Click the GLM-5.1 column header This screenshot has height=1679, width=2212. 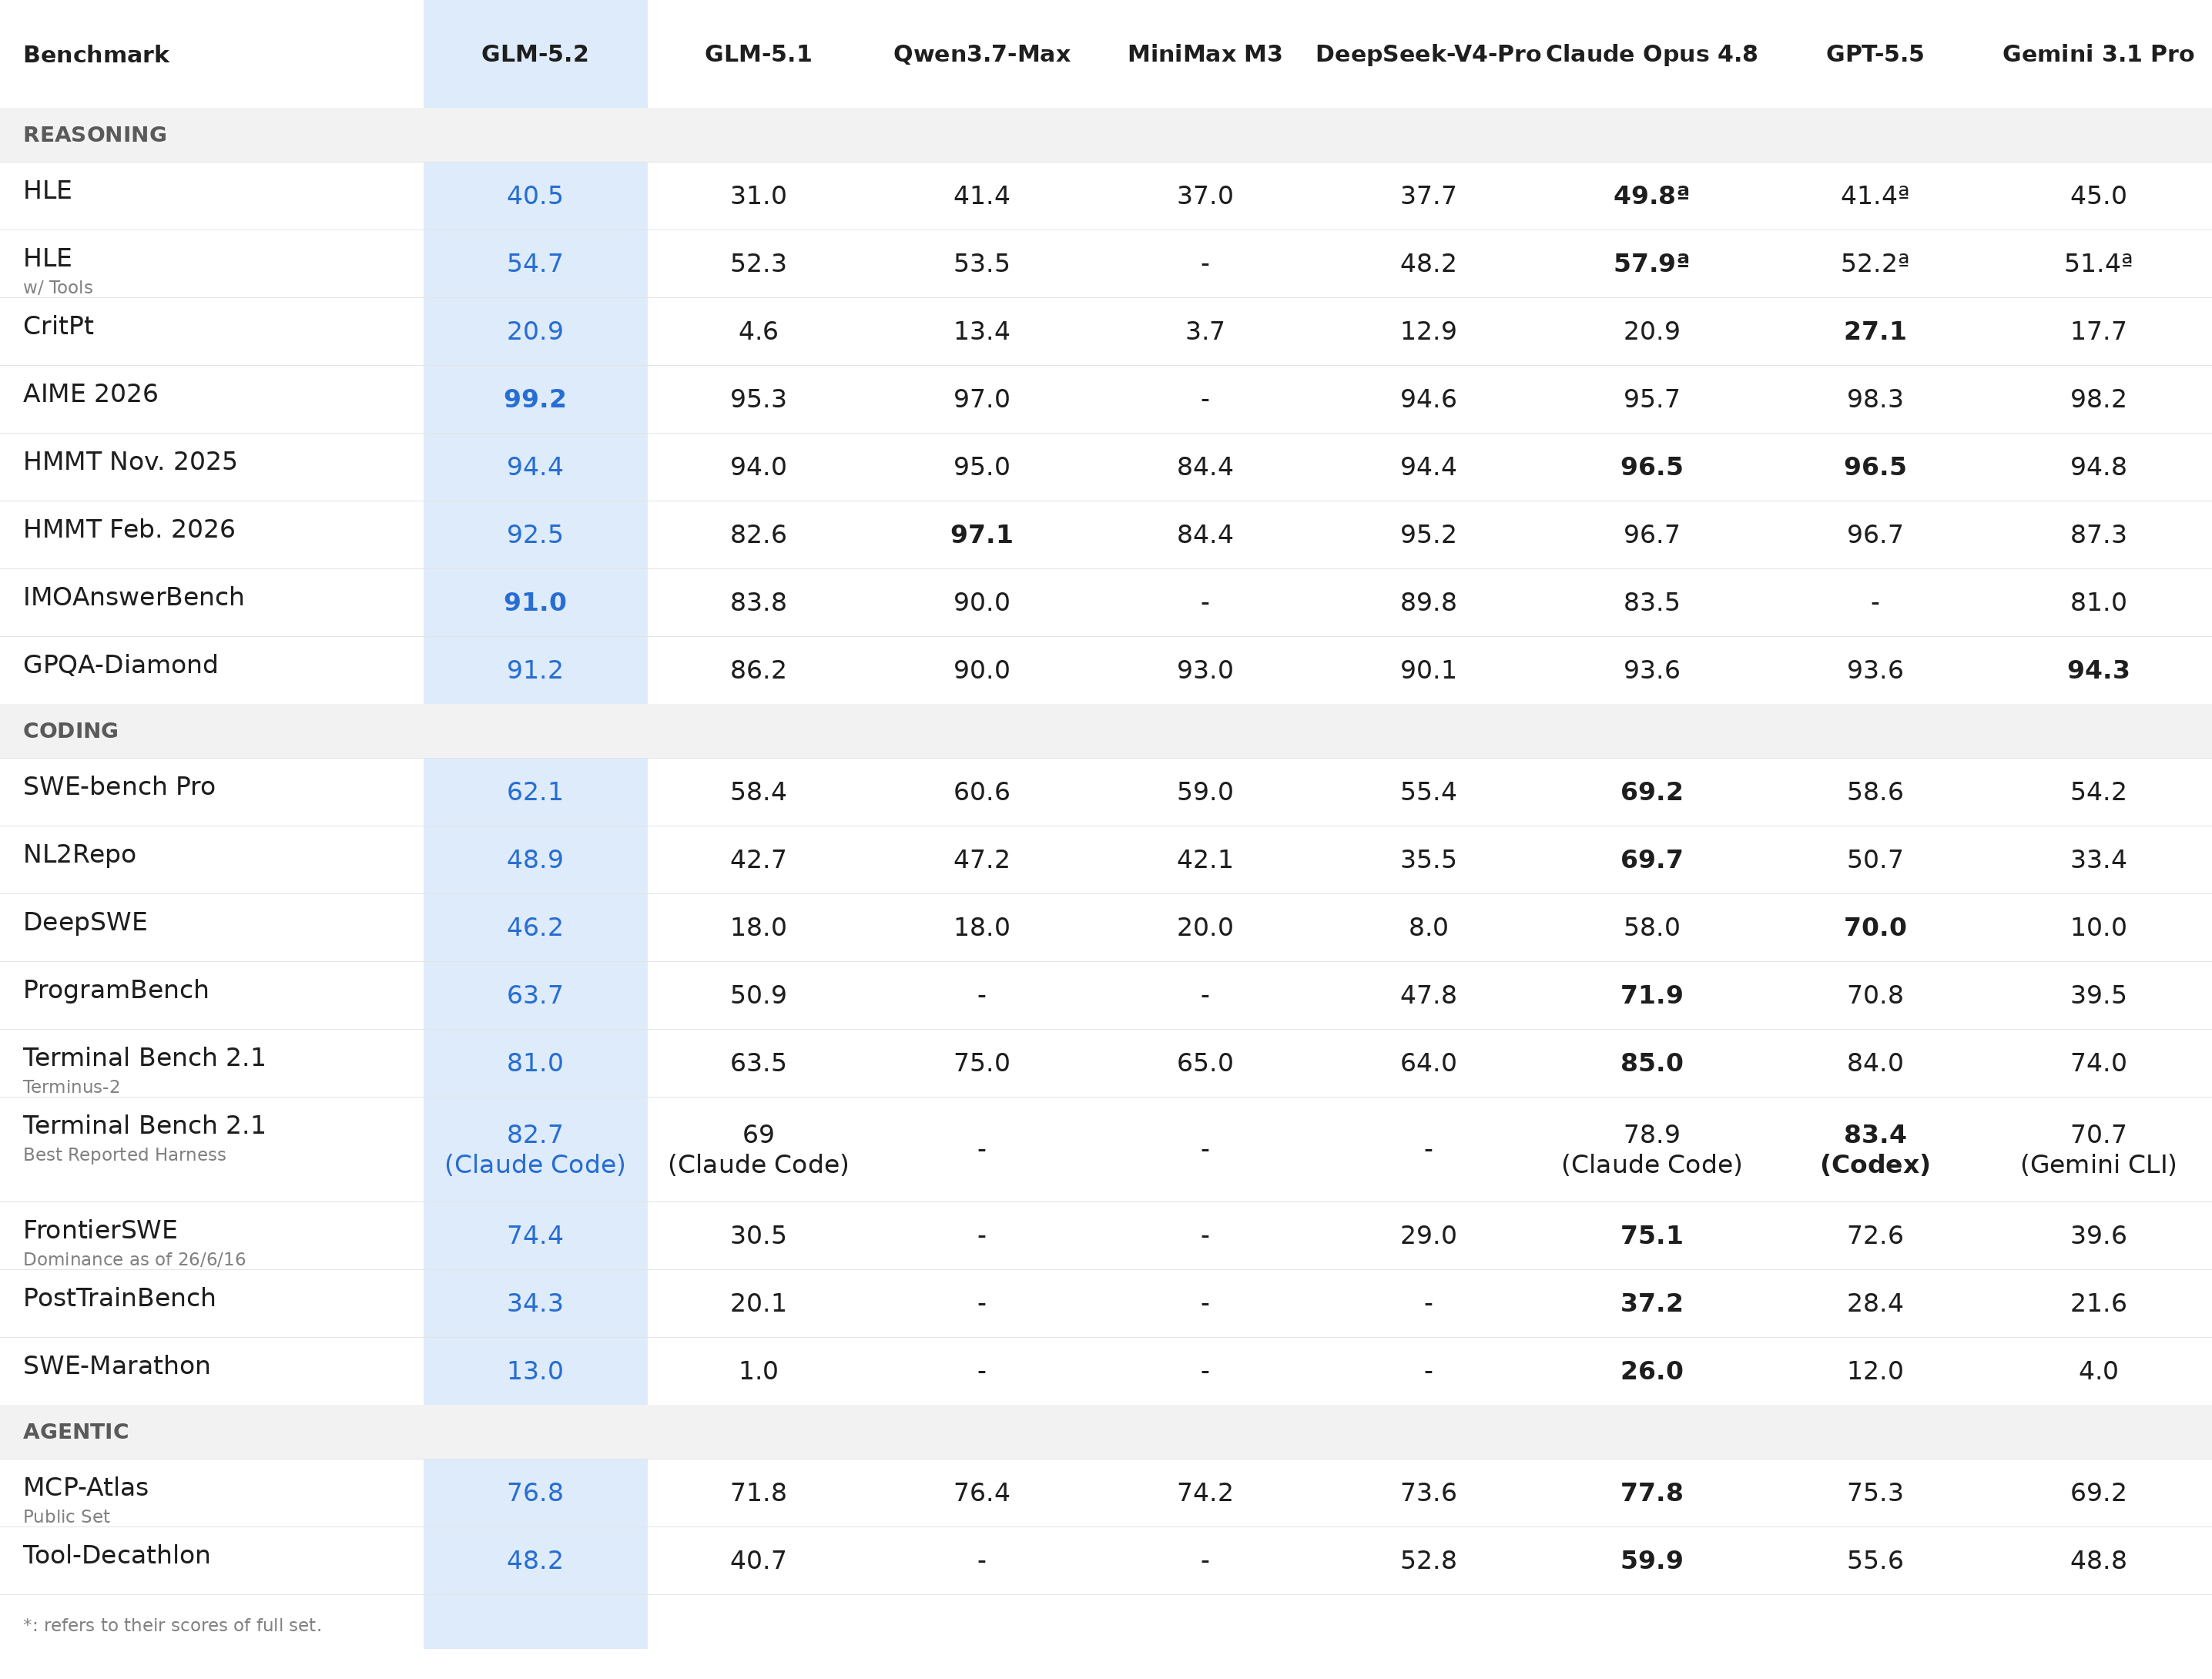click(758, 54)
